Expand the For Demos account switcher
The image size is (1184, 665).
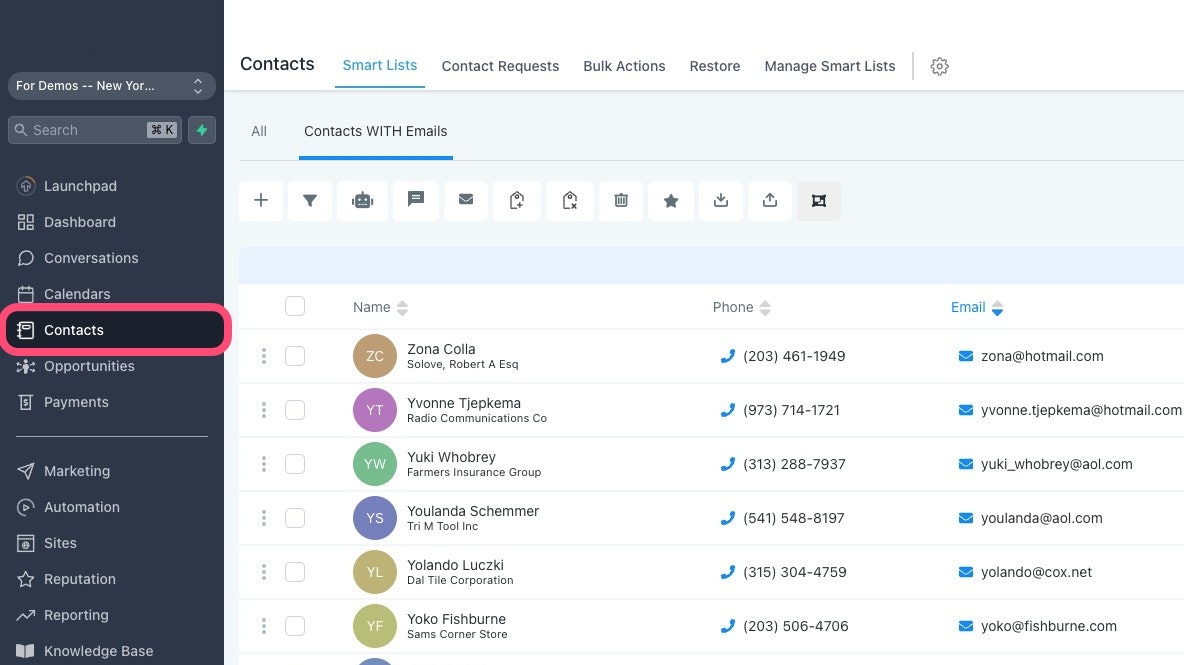(112, 86)
